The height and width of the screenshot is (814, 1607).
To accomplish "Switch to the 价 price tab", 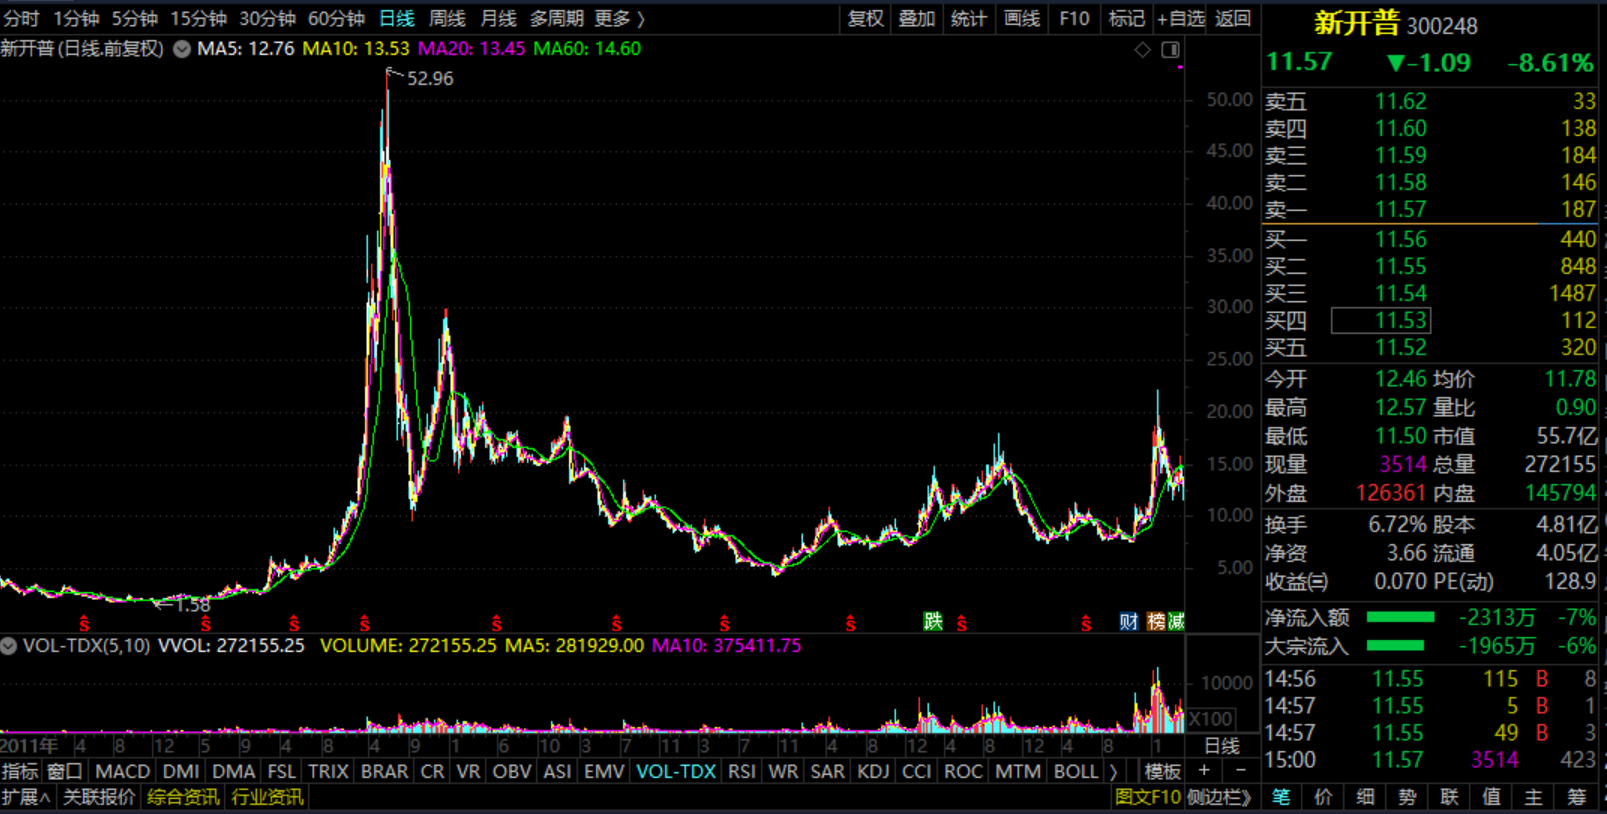I will click(x=1324, y=797).
